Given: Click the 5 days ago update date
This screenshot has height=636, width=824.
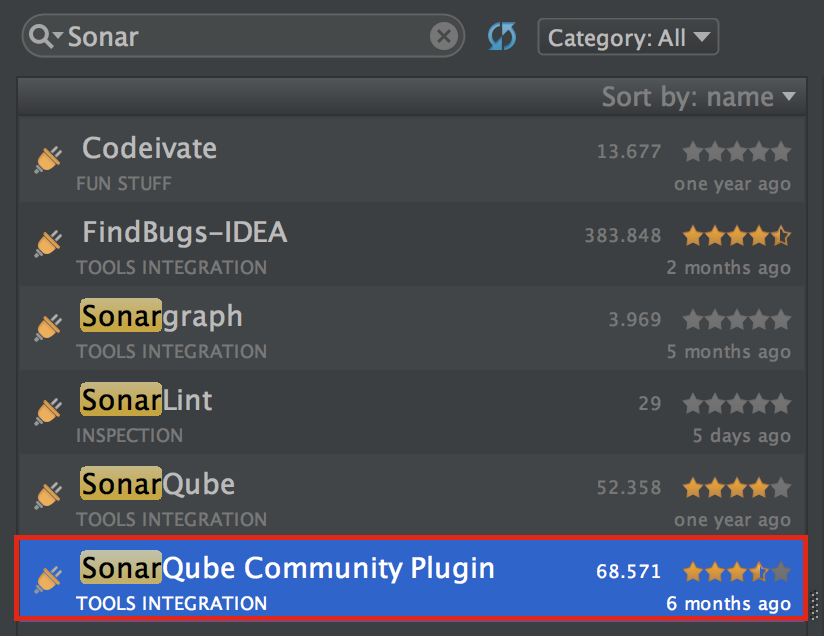Looking at the screenshot, I should (741, 436).
